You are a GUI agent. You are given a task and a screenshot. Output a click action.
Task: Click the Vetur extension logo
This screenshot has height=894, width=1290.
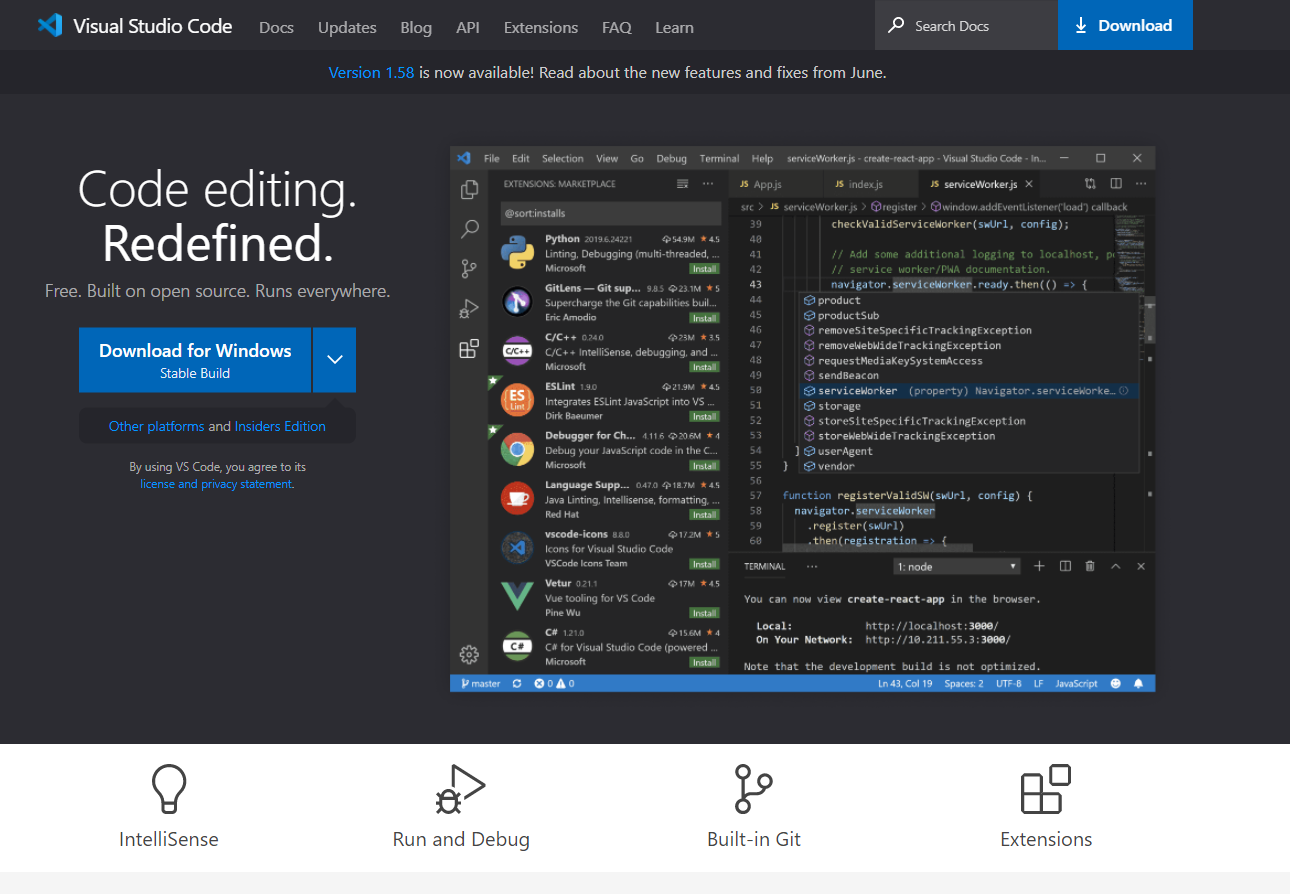(517, 596)
